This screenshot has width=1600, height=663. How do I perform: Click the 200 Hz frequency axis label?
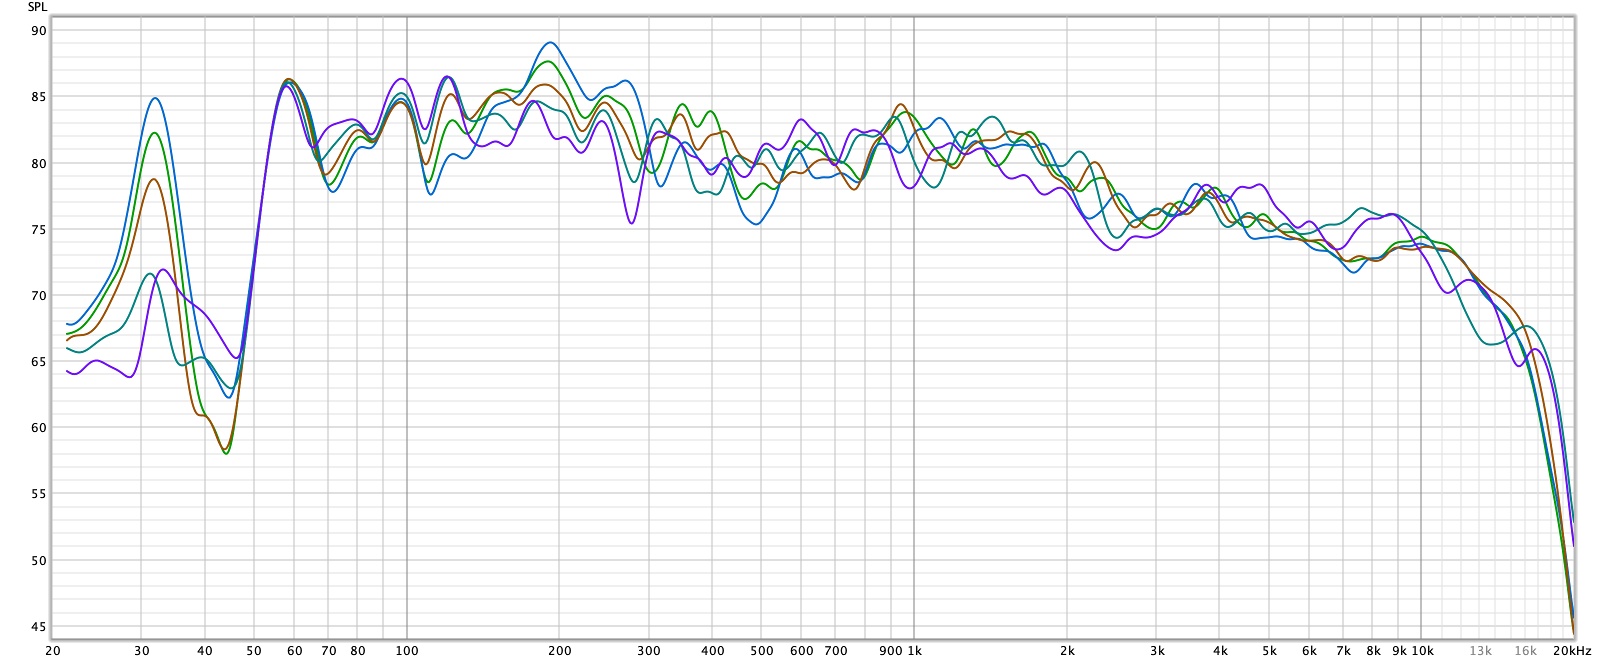point(560,651)
